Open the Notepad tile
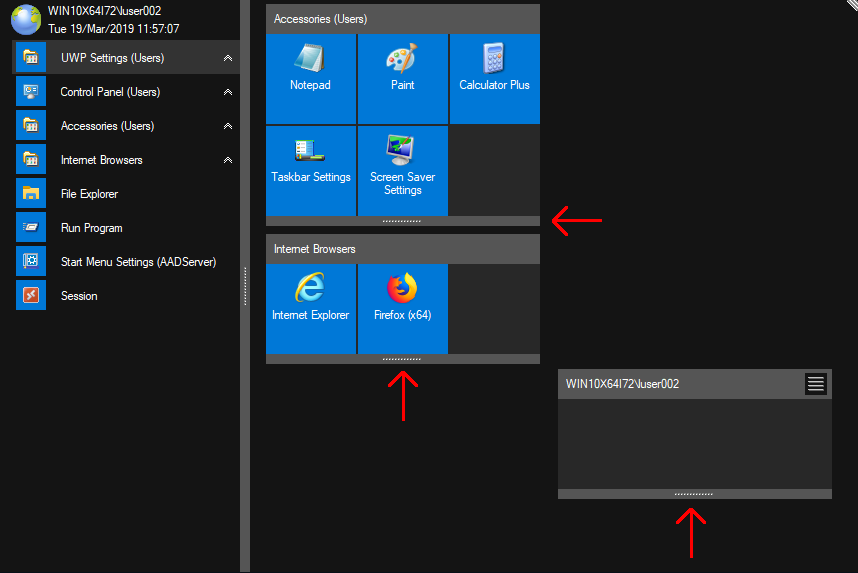The height and width of the screenshot is (573, 858). (310, 78)
